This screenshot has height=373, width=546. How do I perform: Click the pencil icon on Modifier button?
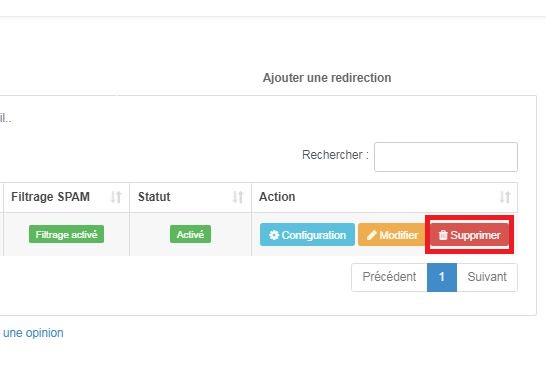tap(372, 235)
